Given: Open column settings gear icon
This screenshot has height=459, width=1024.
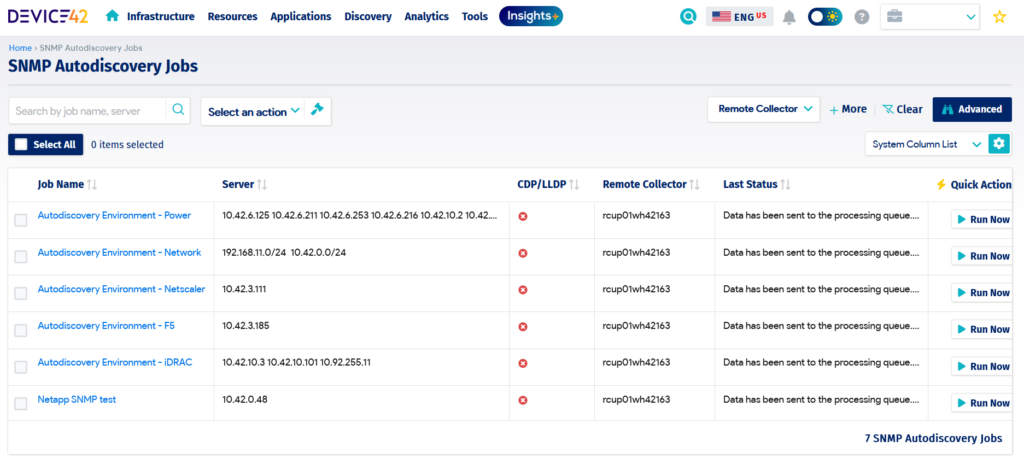Looking at the screenshot, I should coord(999,144).
